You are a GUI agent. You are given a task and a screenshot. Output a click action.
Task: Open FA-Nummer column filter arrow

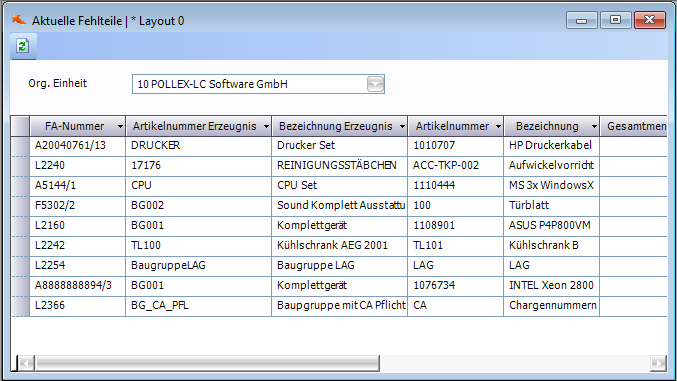120,127
